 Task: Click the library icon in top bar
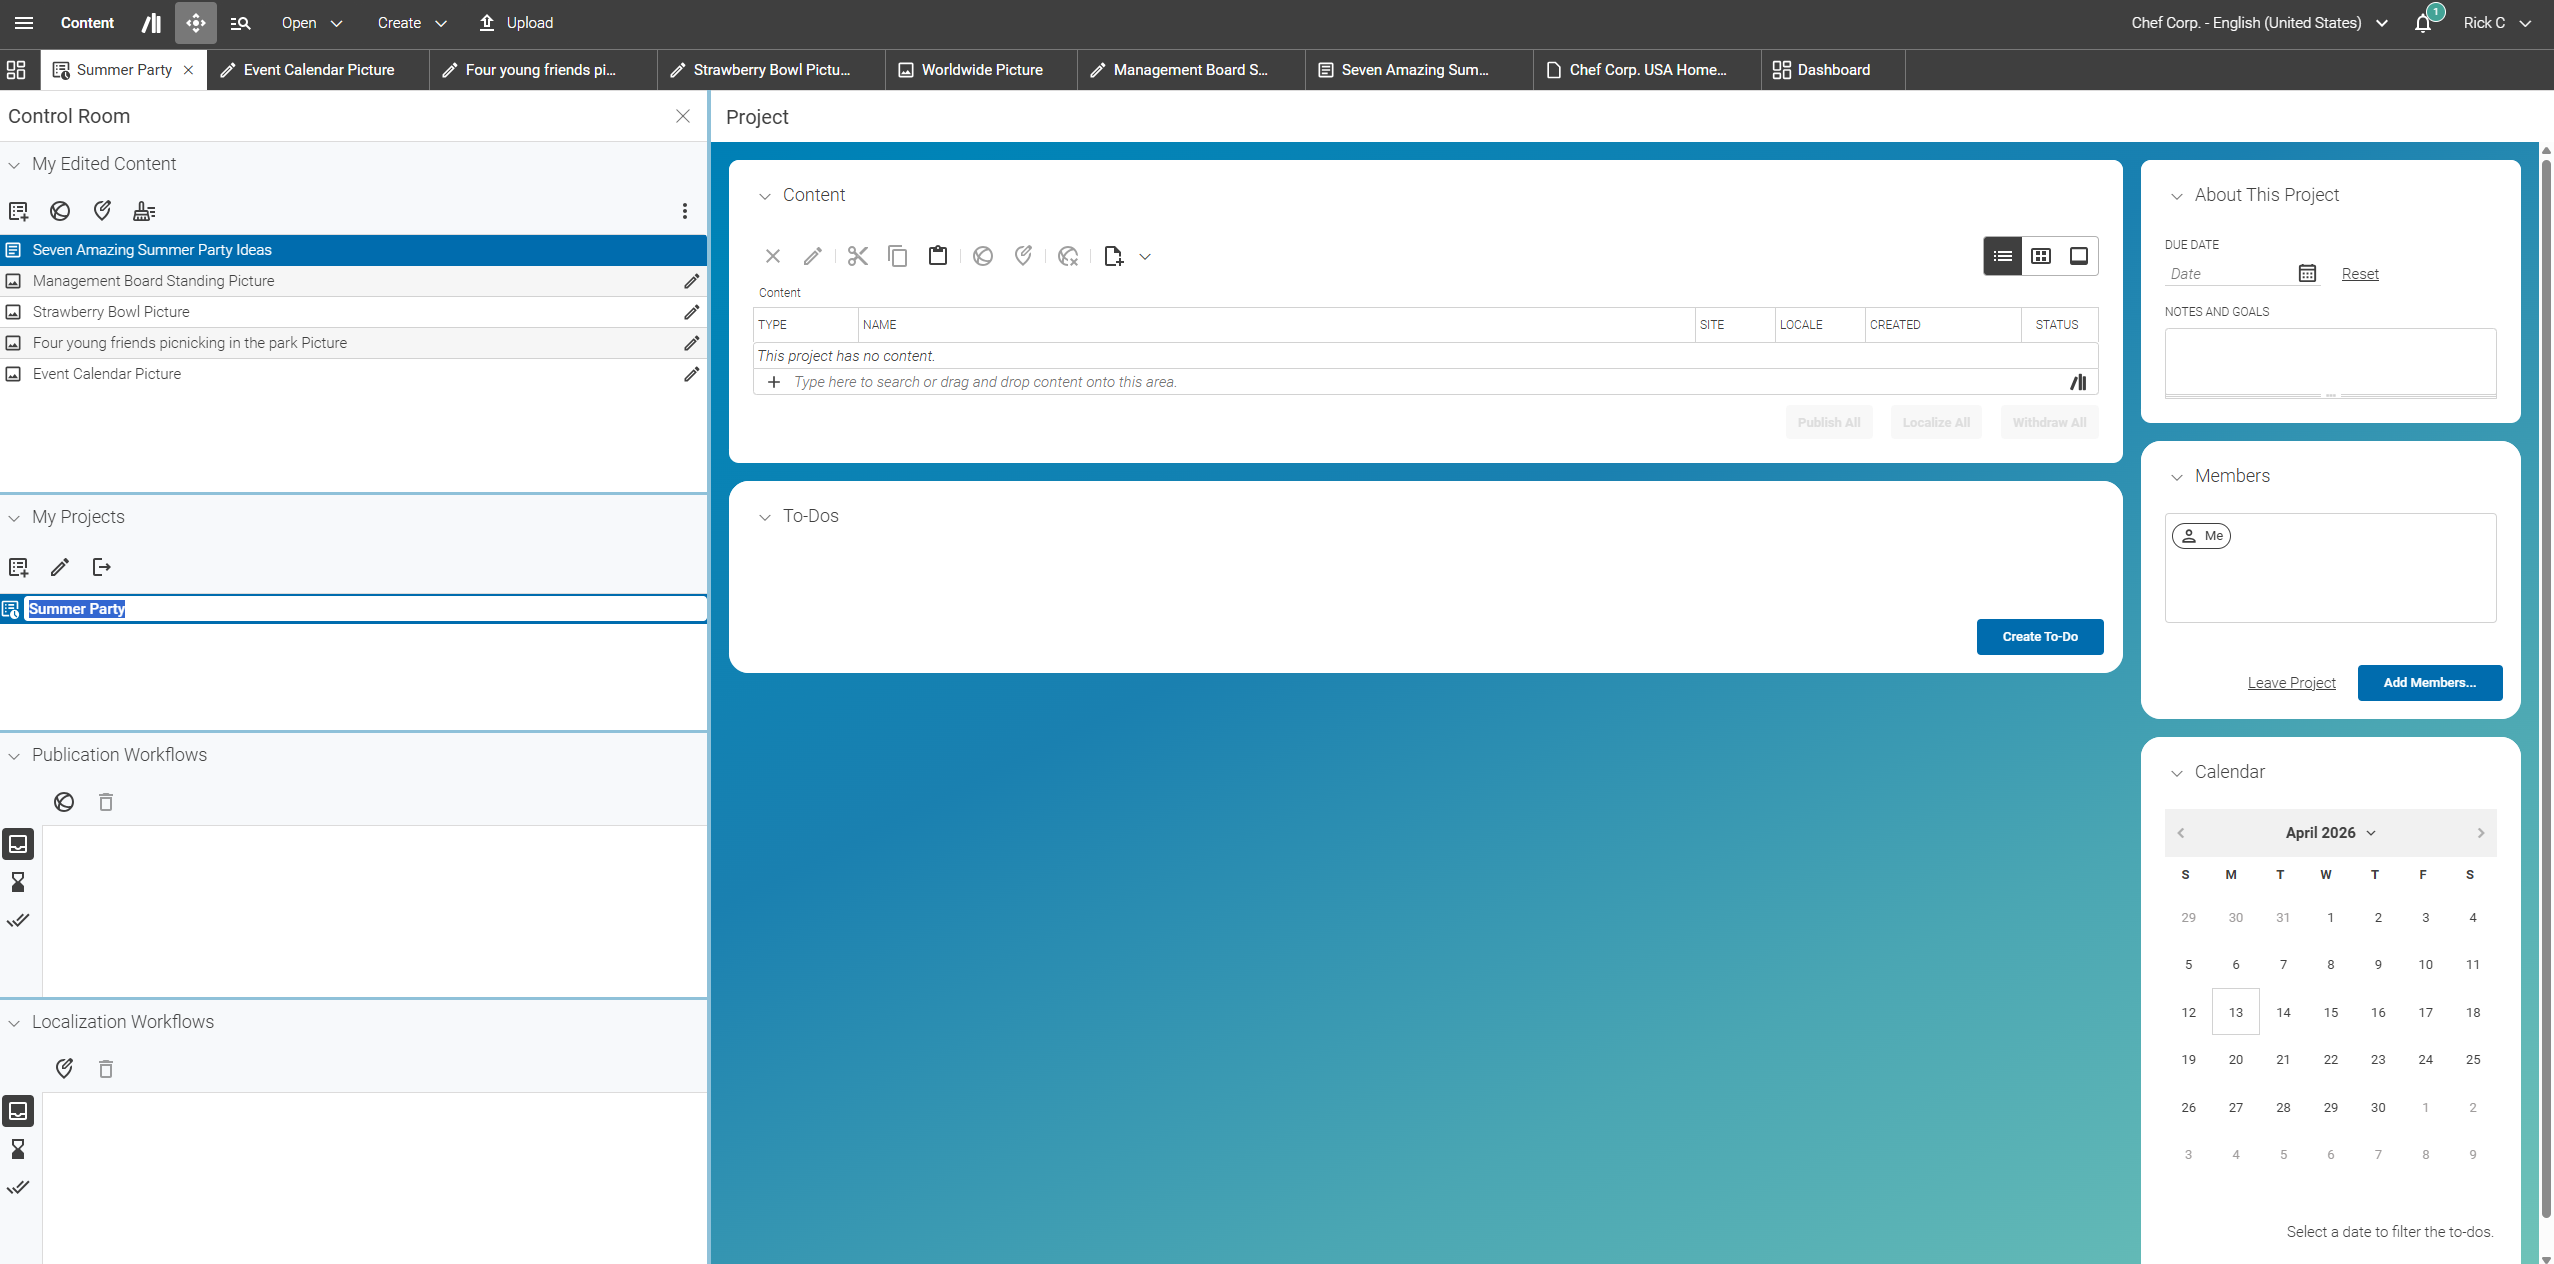point(151,23)
